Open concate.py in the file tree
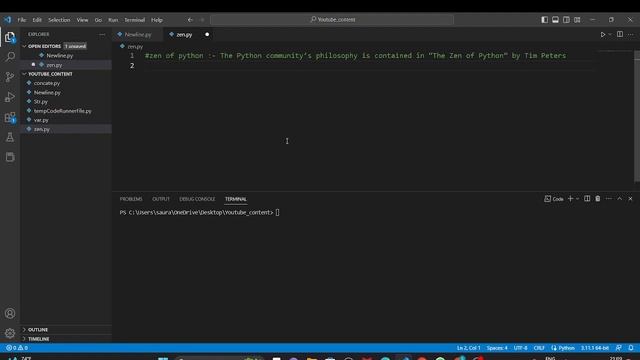Image resolution: width=640 pixels, height=360 pixels. coord(47,83)
